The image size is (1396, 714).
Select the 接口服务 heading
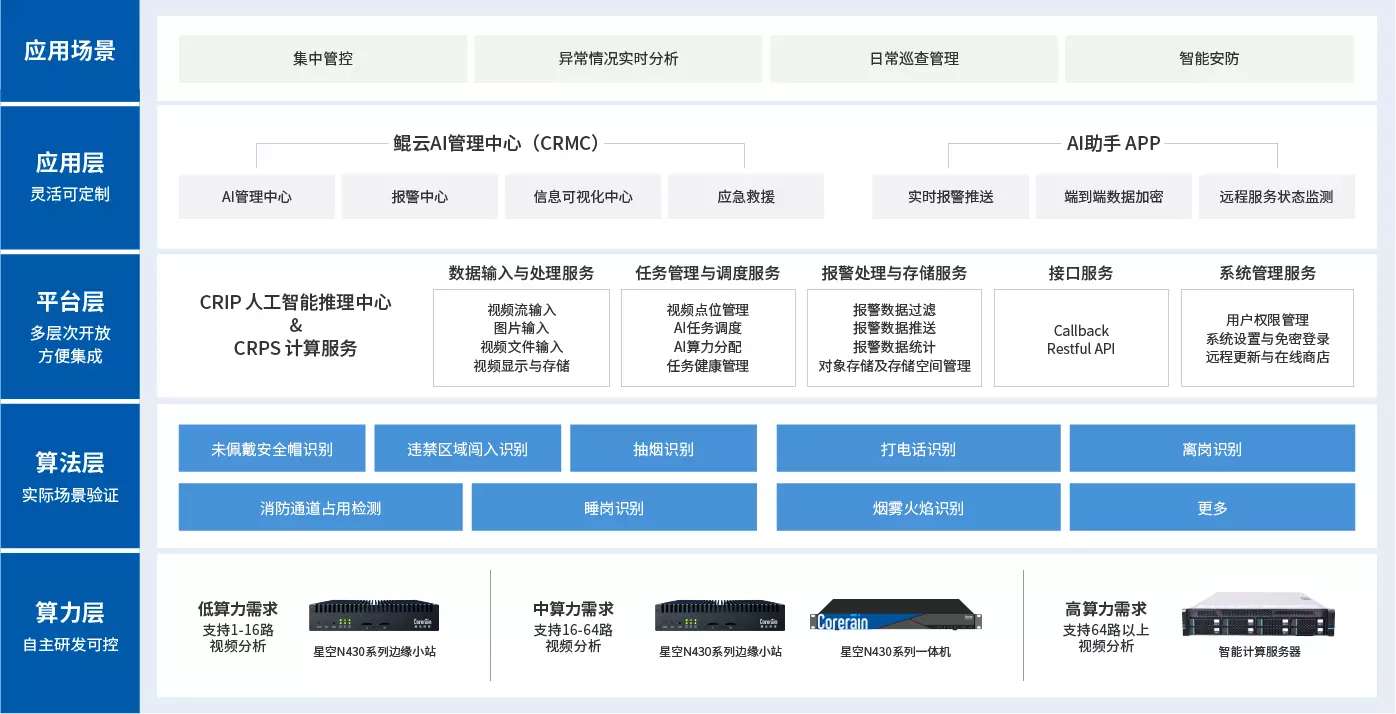pos(1081,273)
